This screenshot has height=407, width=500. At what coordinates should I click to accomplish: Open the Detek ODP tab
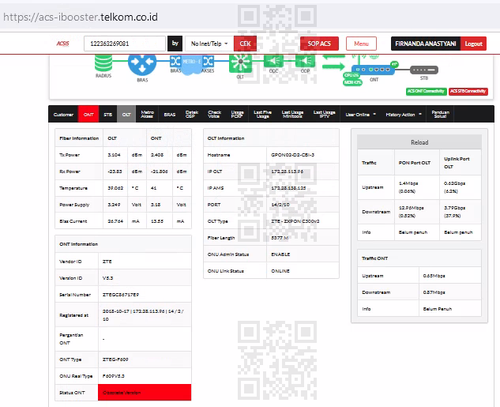pyautogui.click(x=192, y=114)
